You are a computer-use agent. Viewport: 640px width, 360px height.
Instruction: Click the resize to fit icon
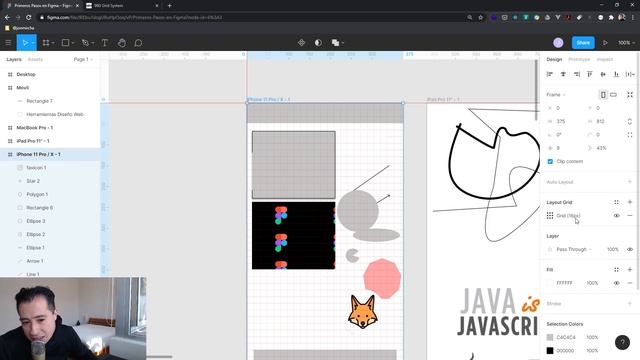click(630, 95)
